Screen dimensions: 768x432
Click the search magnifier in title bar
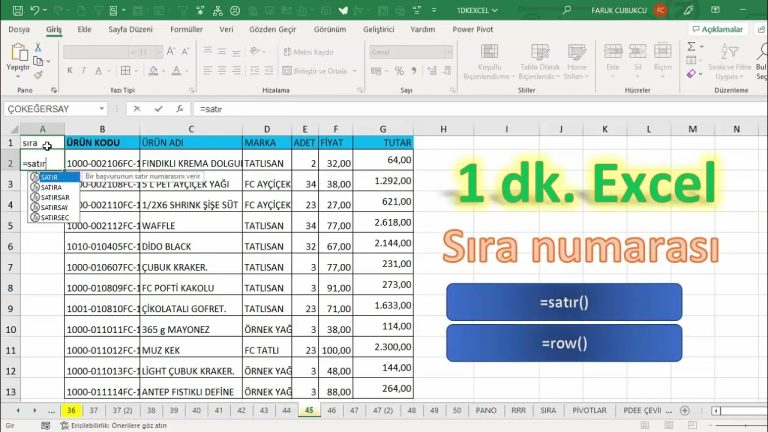pos(566,10)
